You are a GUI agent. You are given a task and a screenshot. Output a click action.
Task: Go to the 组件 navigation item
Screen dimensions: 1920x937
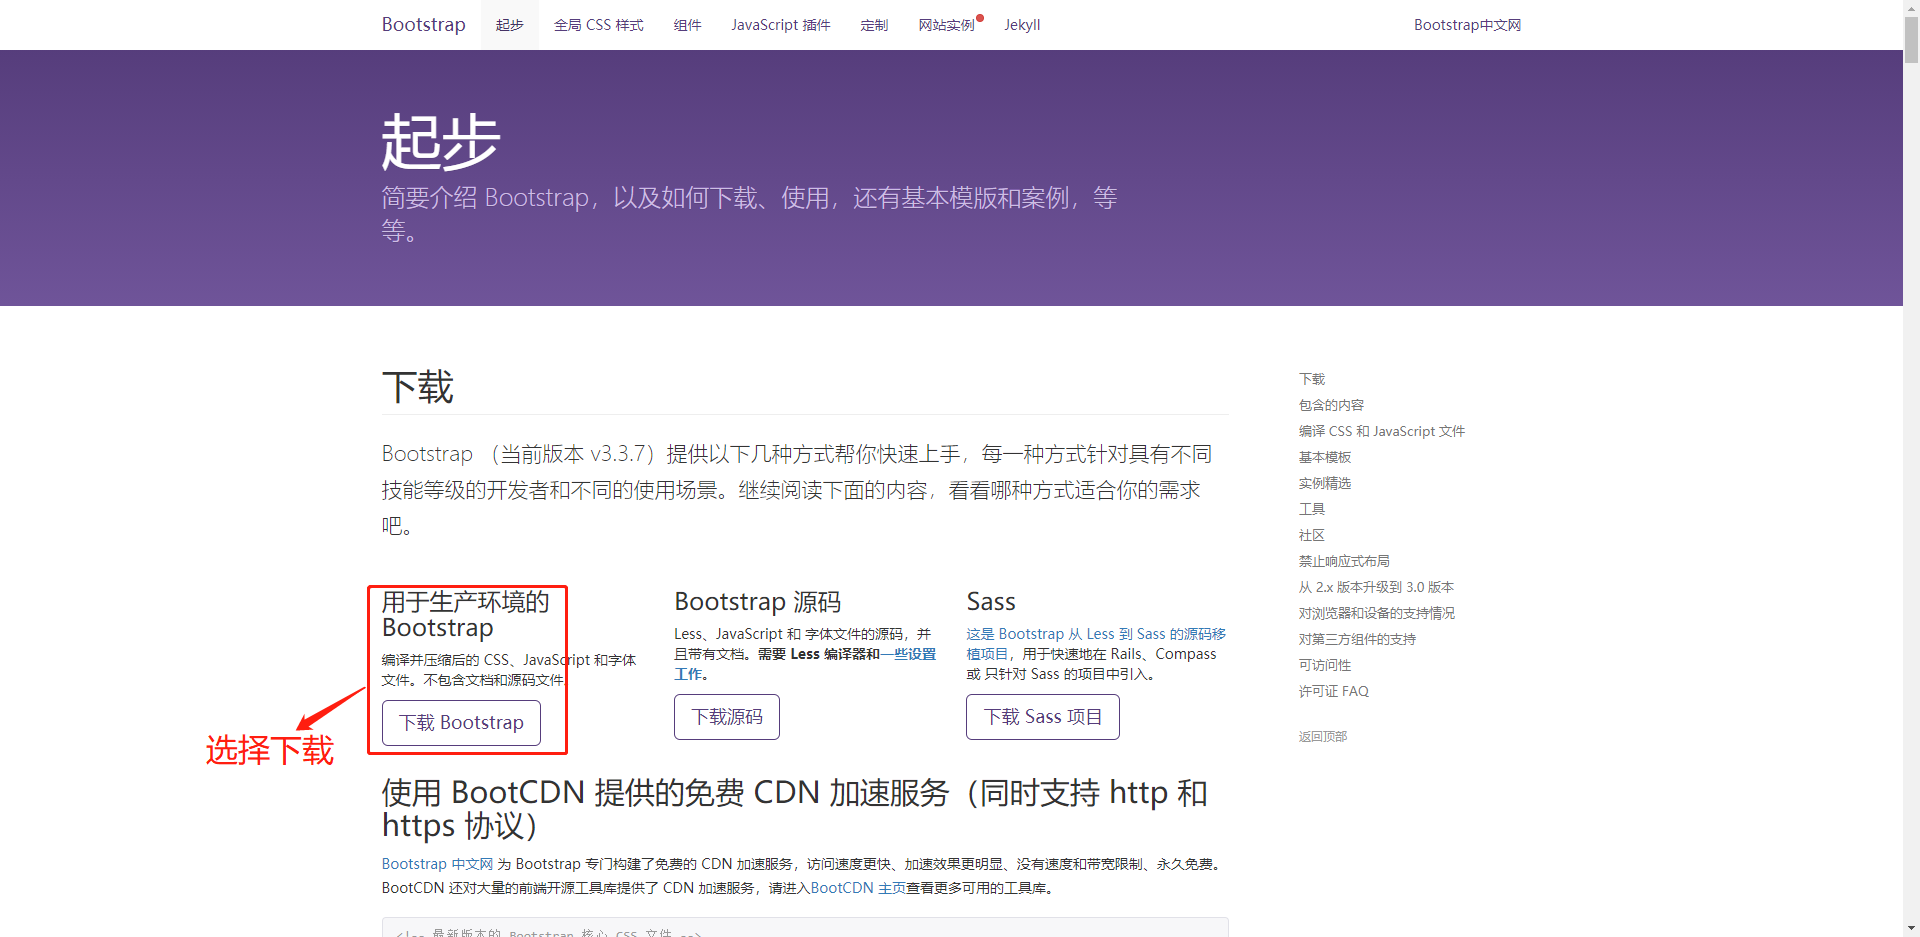click(687, 25)
